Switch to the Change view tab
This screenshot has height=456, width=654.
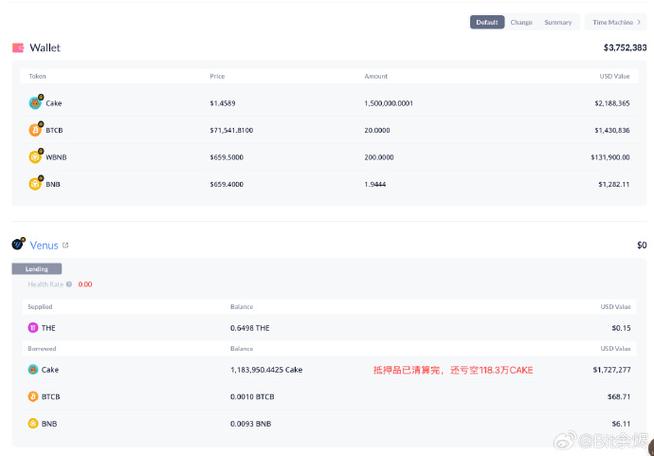coord(521,22)
